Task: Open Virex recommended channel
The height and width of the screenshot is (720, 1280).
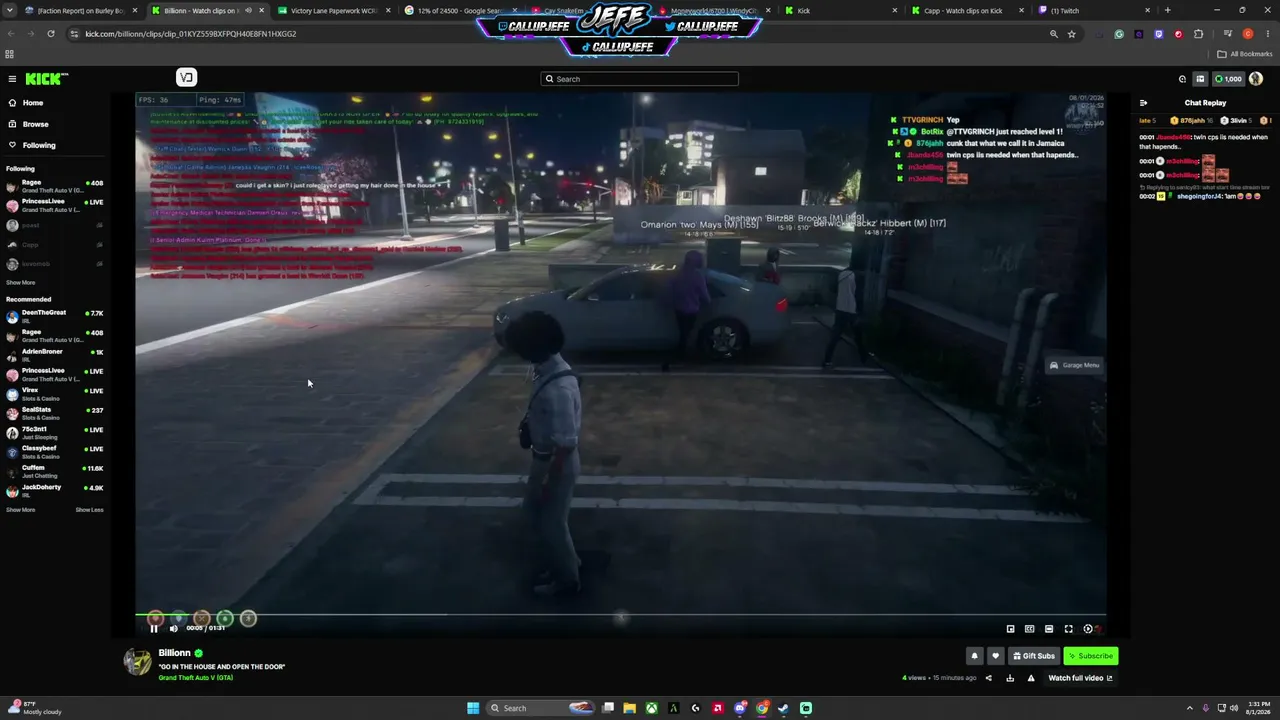Action: [55, 394]
